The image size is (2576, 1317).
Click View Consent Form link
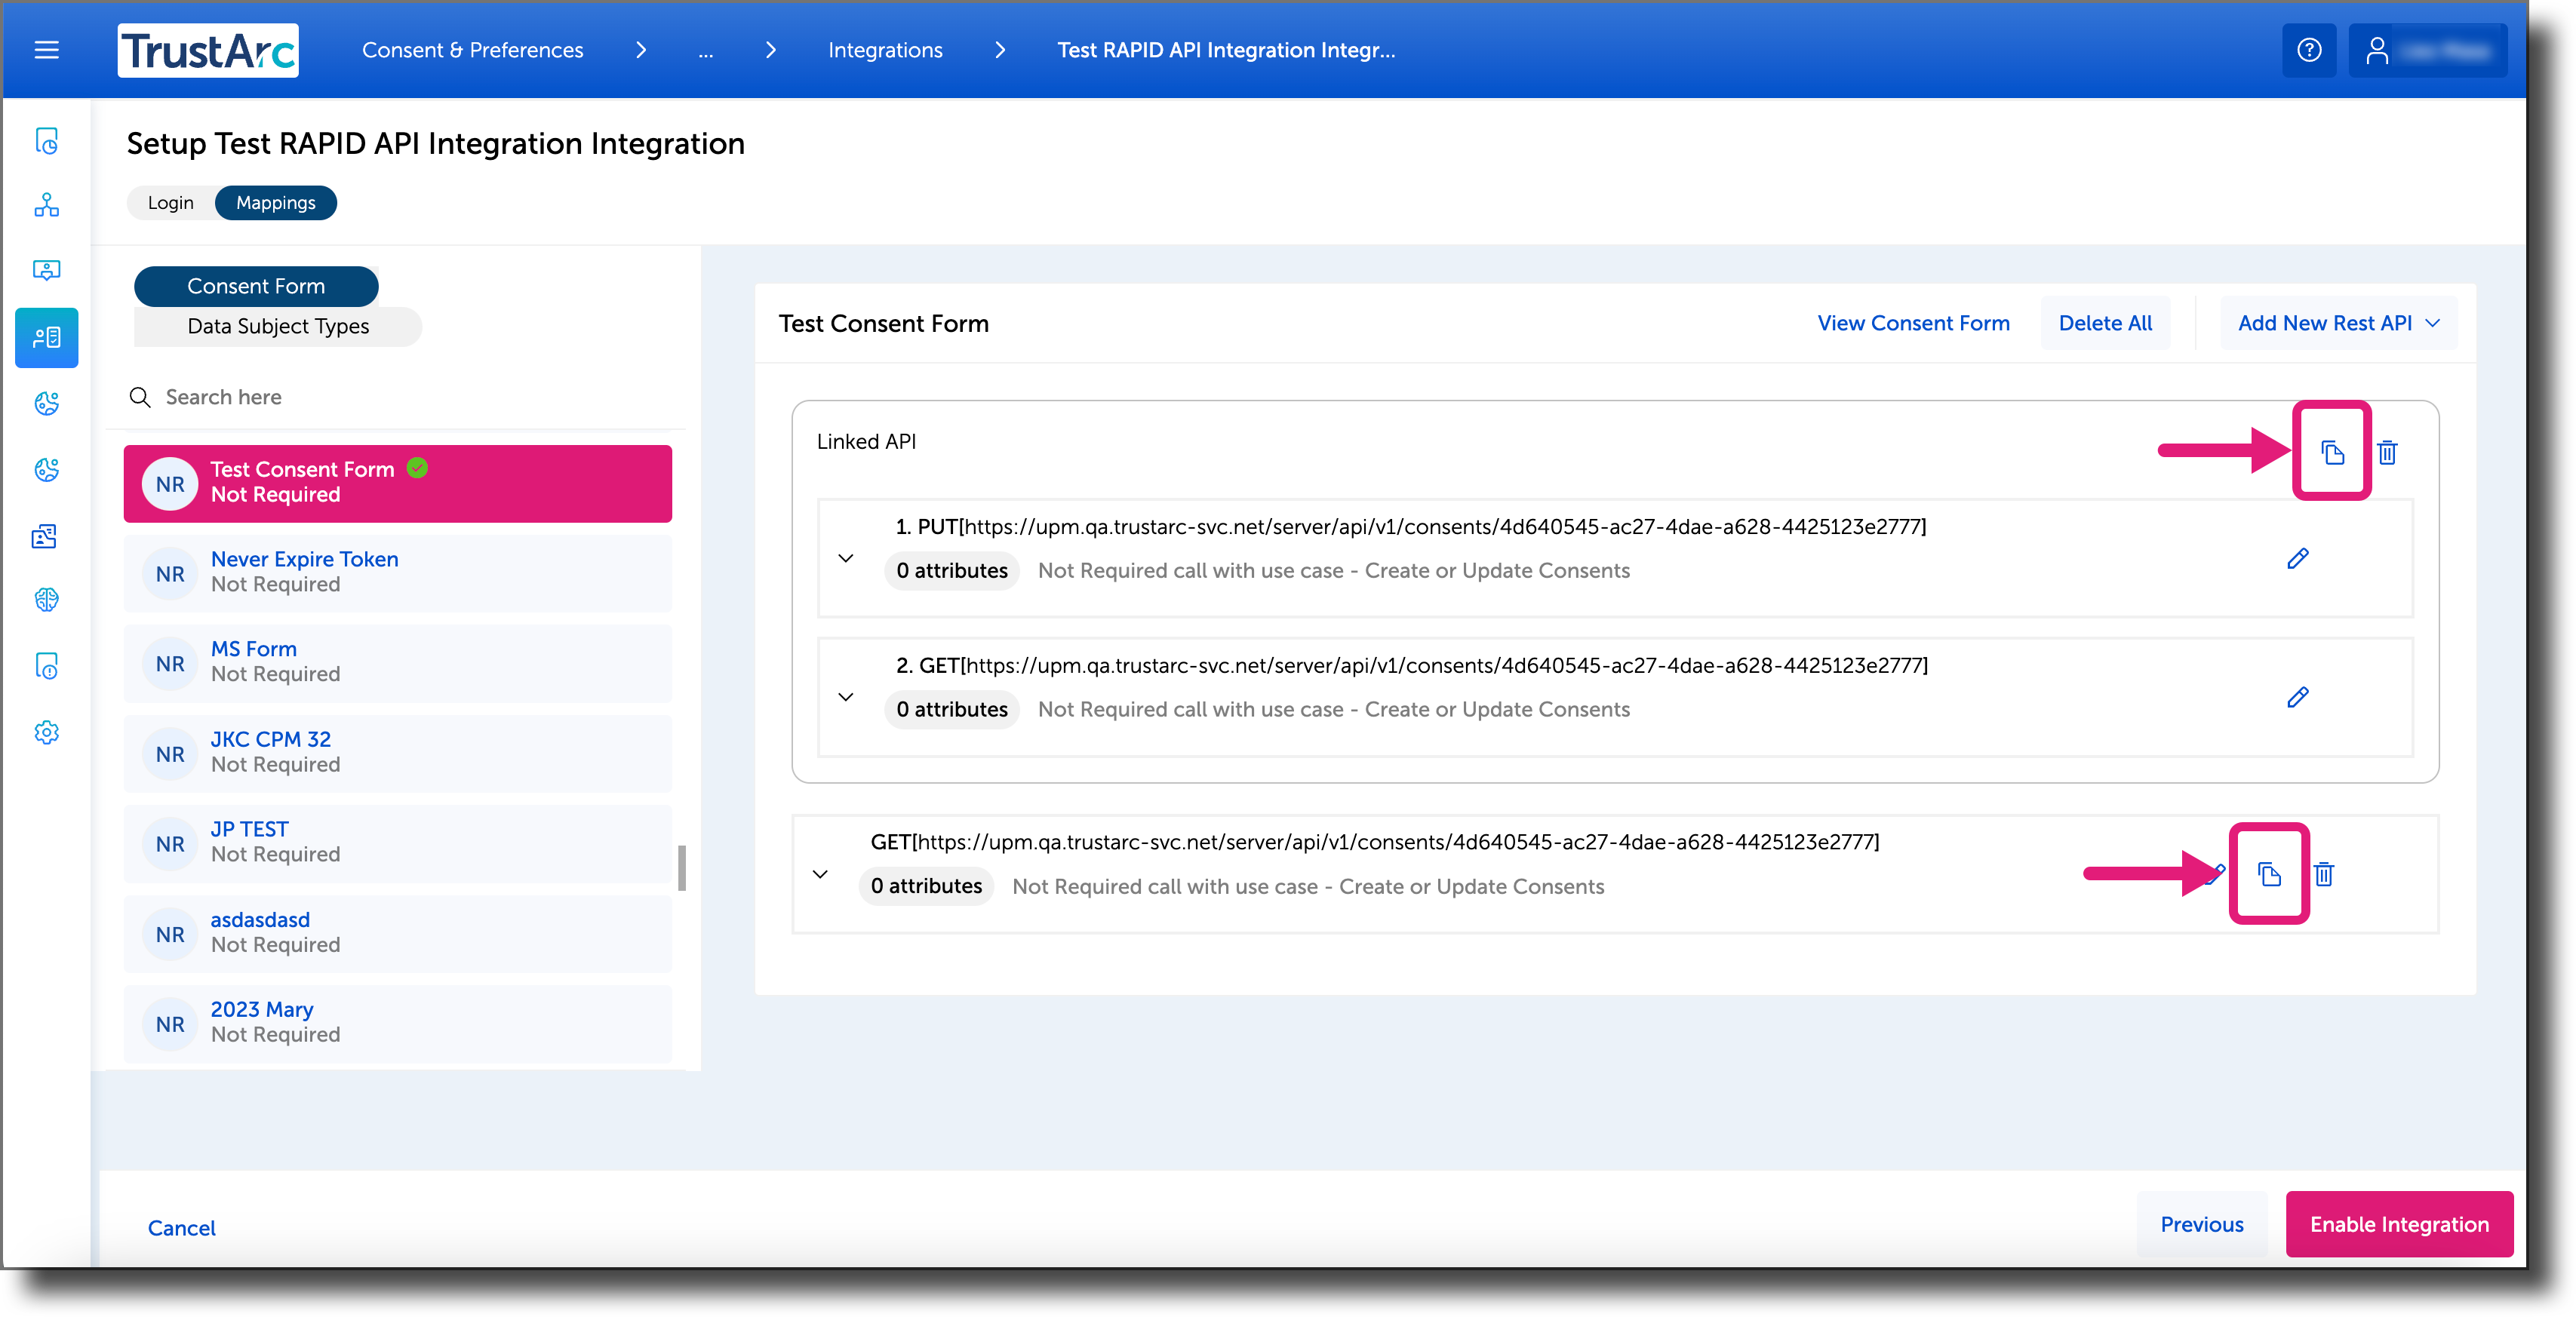tap(1913, 323)
